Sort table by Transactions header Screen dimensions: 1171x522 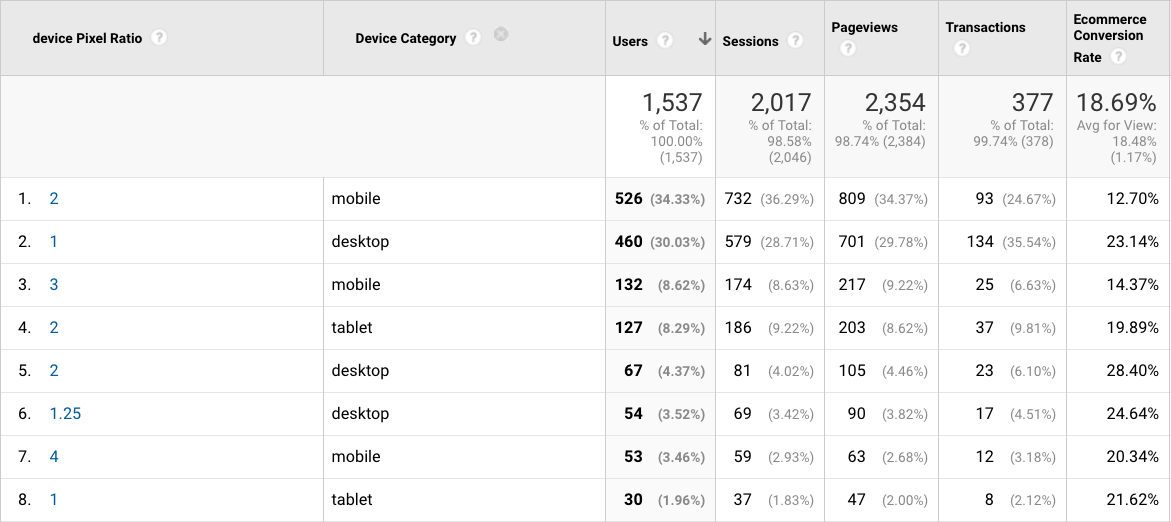tap(985, 27)
